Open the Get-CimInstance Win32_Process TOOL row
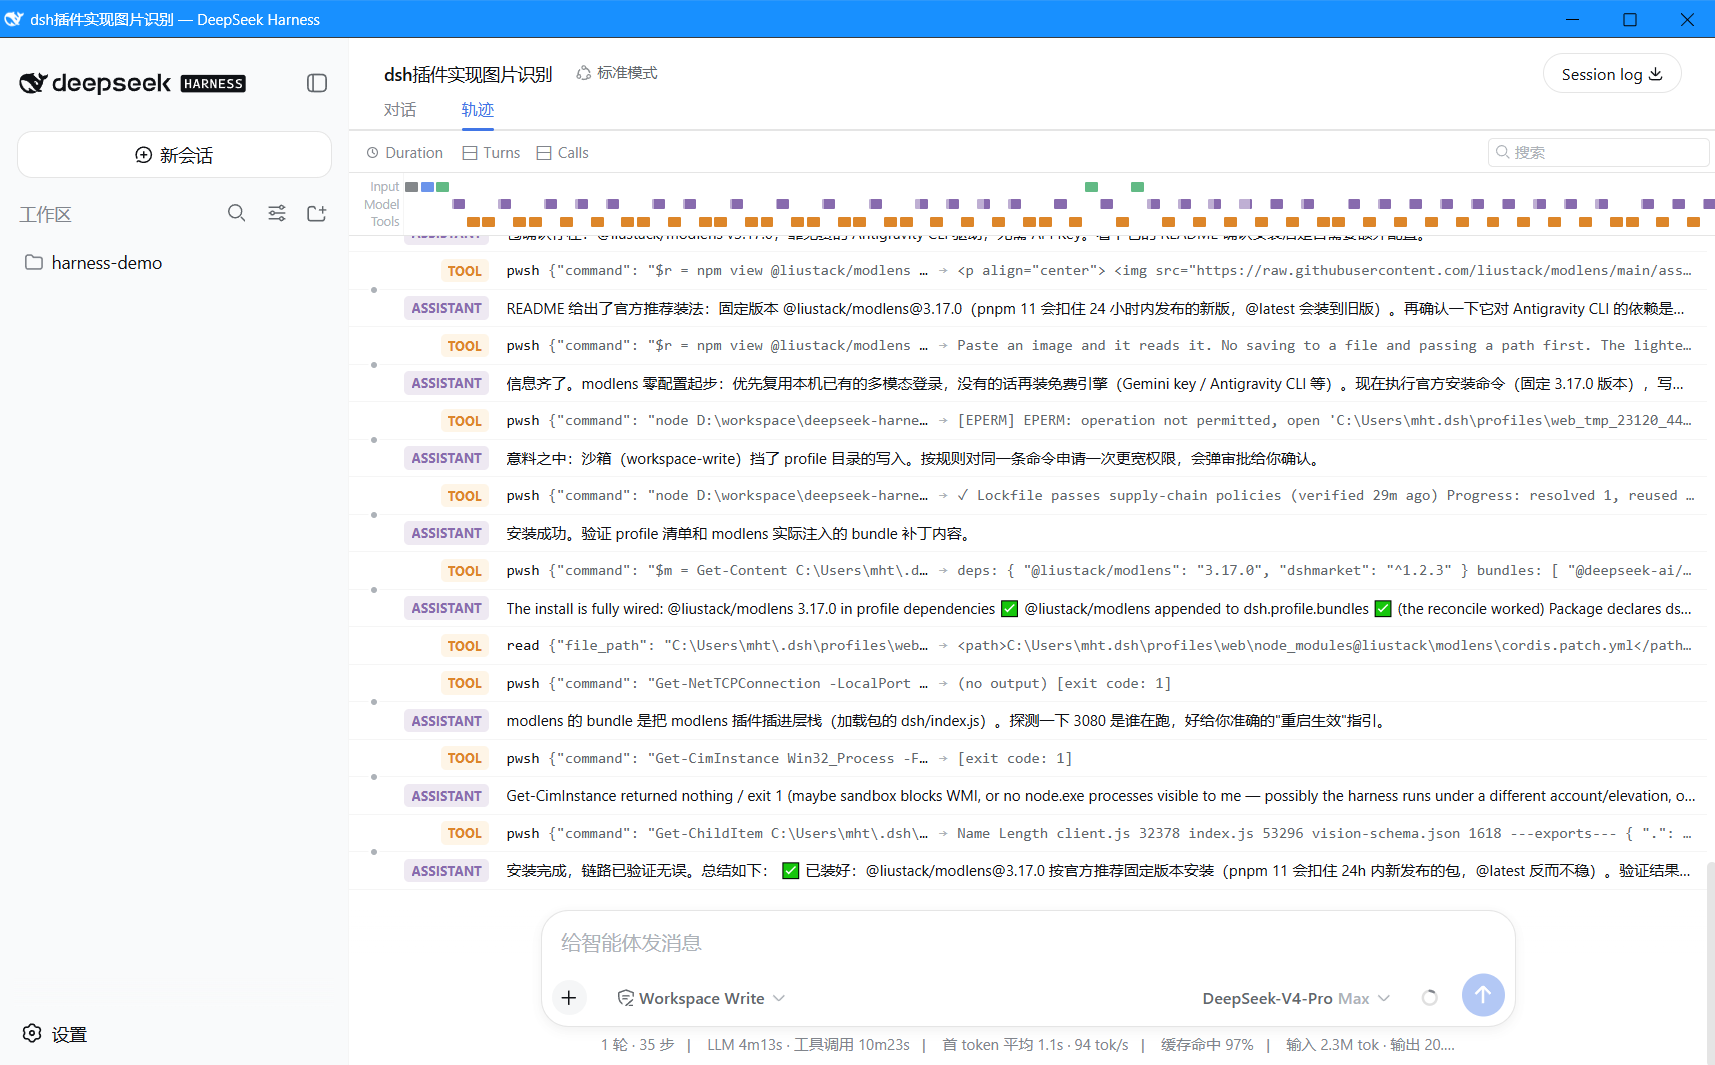Screen dimensions: 1715x1065 click(x=1027, y=759)
